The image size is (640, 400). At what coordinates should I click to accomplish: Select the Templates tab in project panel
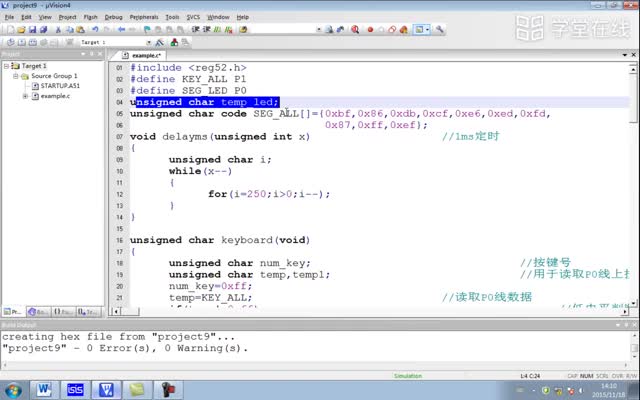click(x=89, y=312)
